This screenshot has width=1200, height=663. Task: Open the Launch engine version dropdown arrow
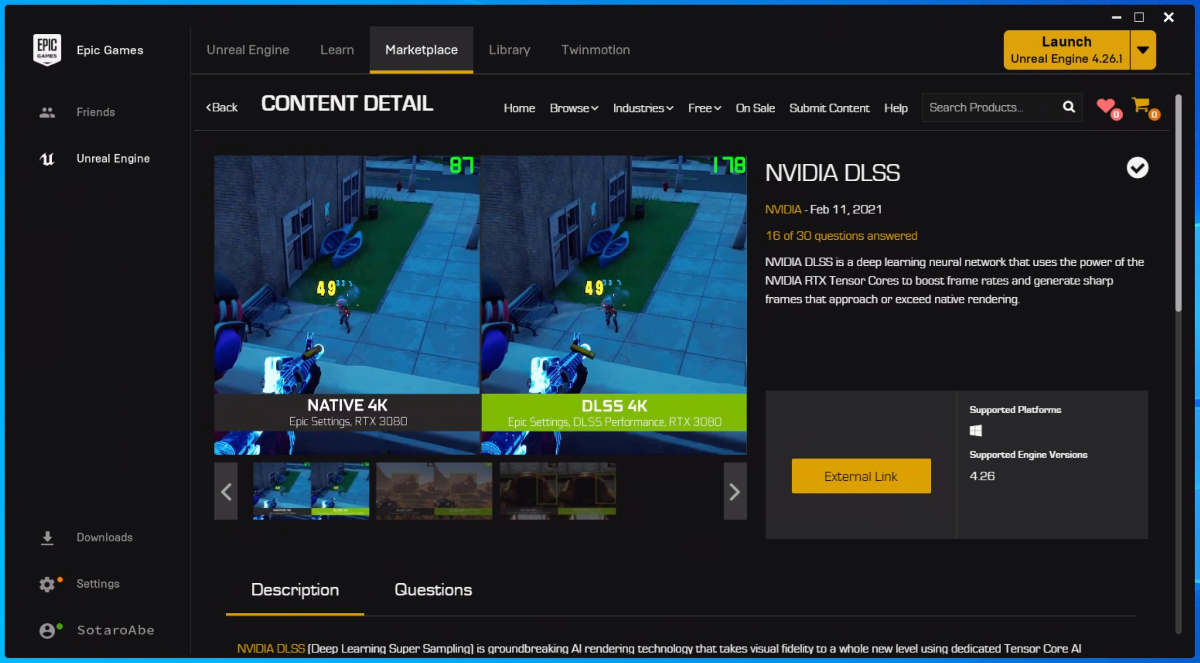[x=1143, y=50]
